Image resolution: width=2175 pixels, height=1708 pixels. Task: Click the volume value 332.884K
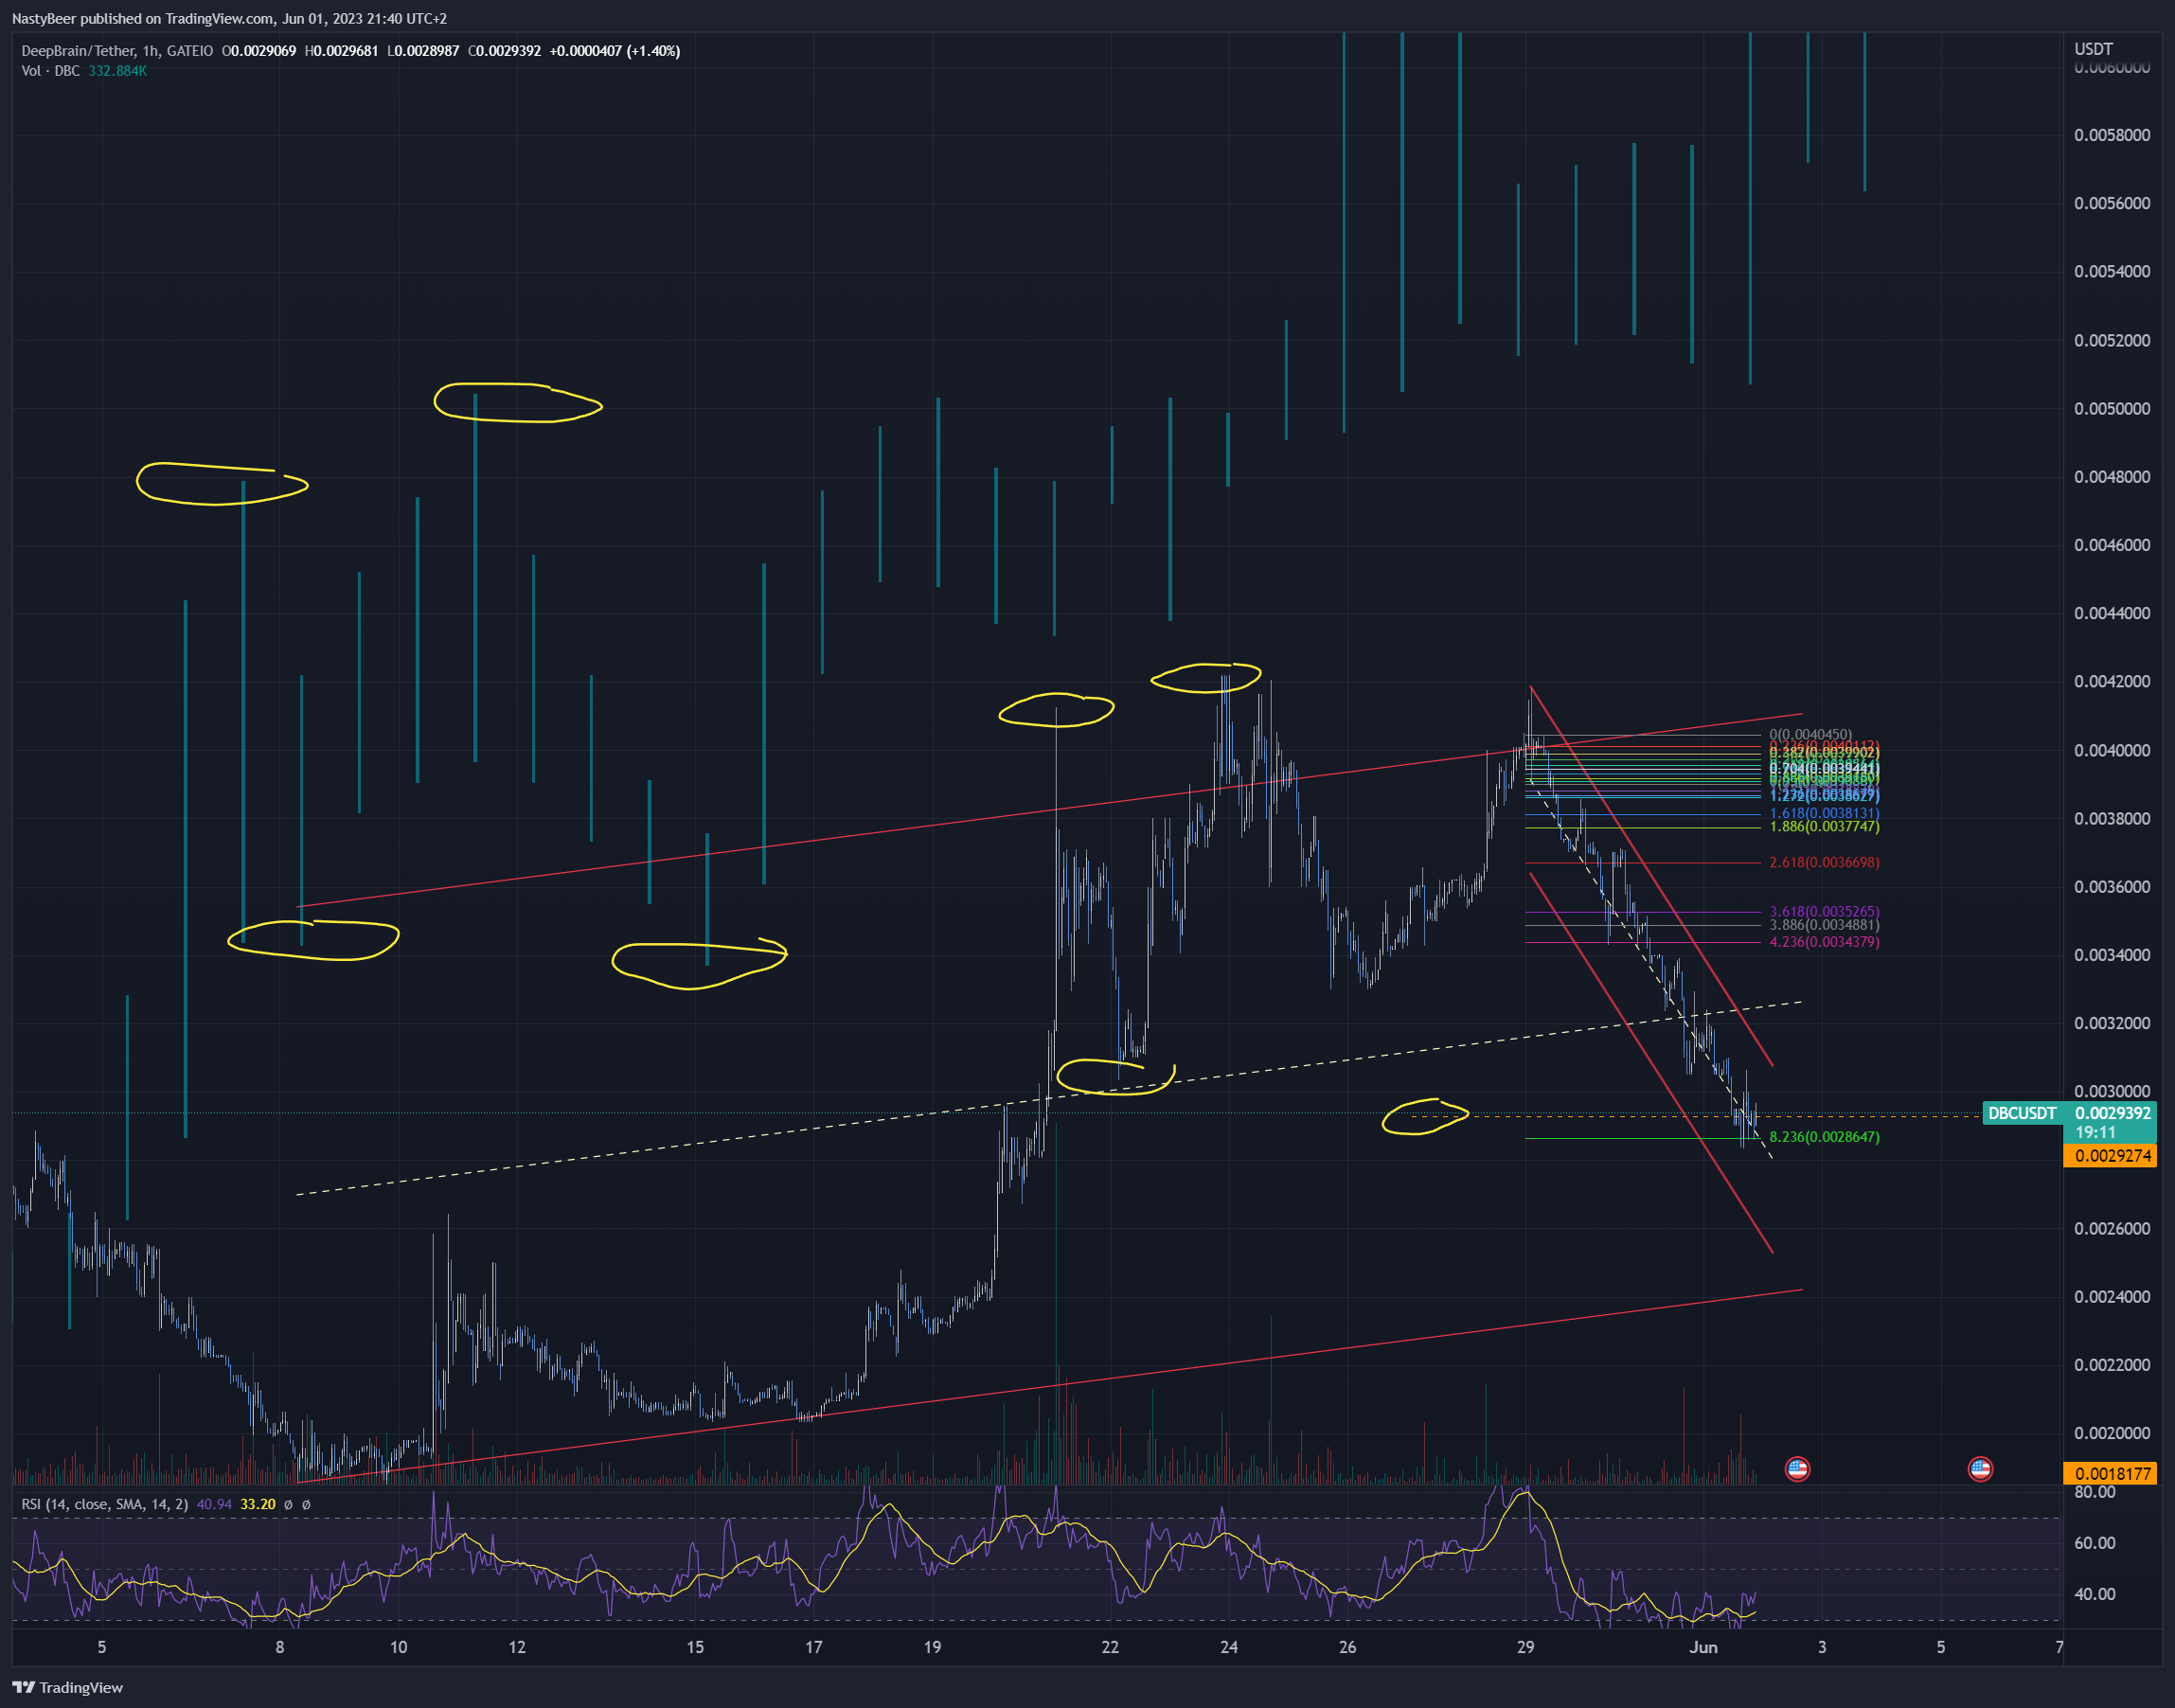(x=118, y=71)
